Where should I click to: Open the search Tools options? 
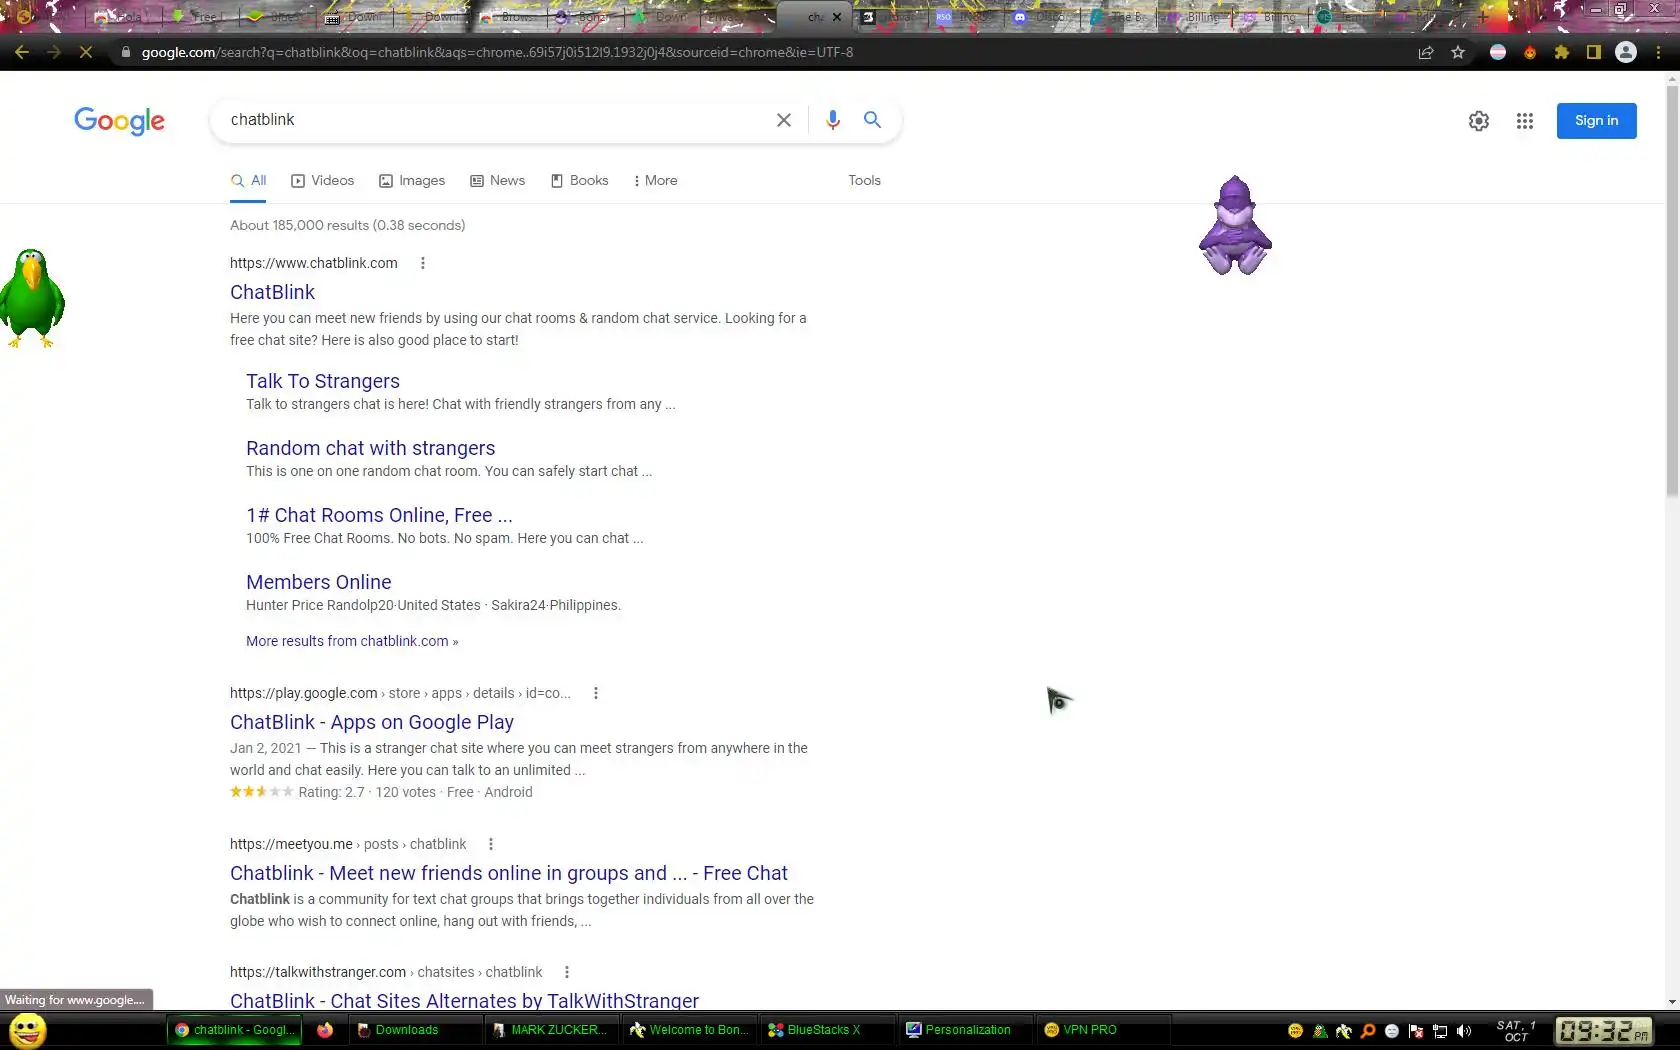[864, 180]
